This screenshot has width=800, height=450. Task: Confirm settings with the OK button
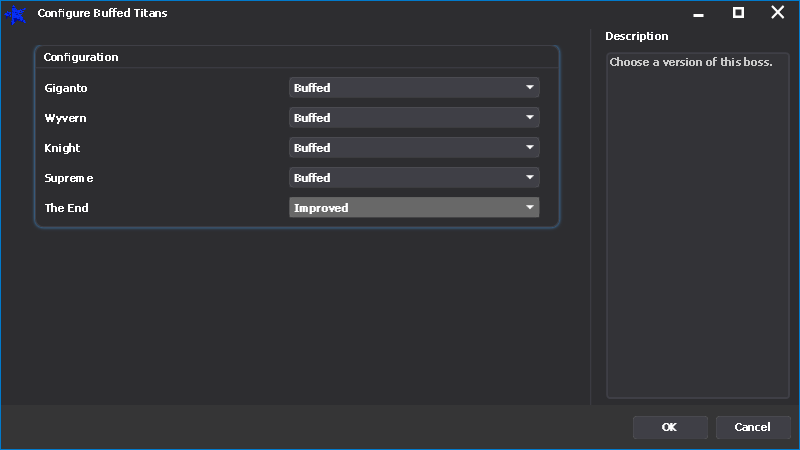[670, 427]
